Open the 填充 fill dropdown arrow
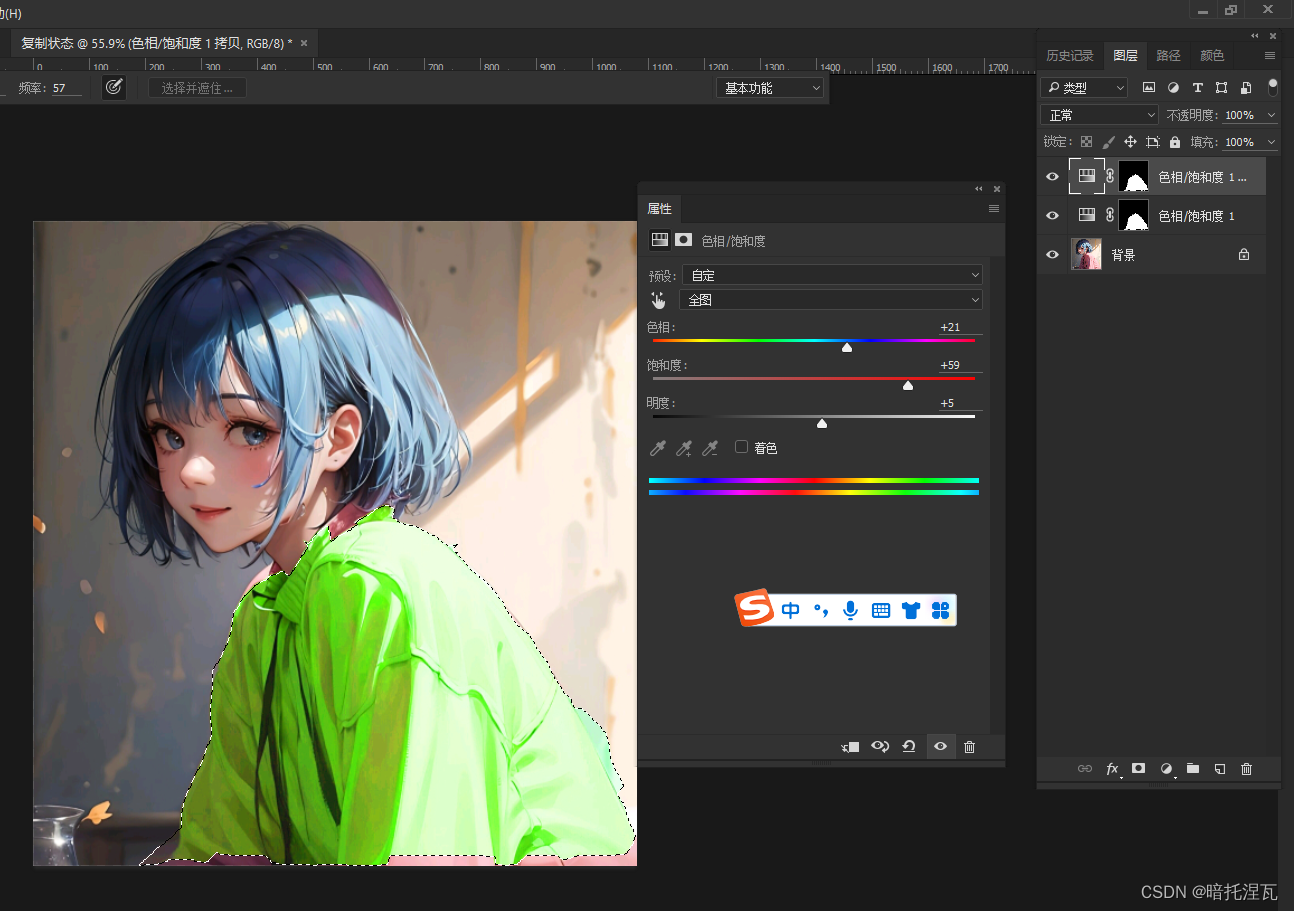The image size is (1294, 911). [x=1270, y=142]
